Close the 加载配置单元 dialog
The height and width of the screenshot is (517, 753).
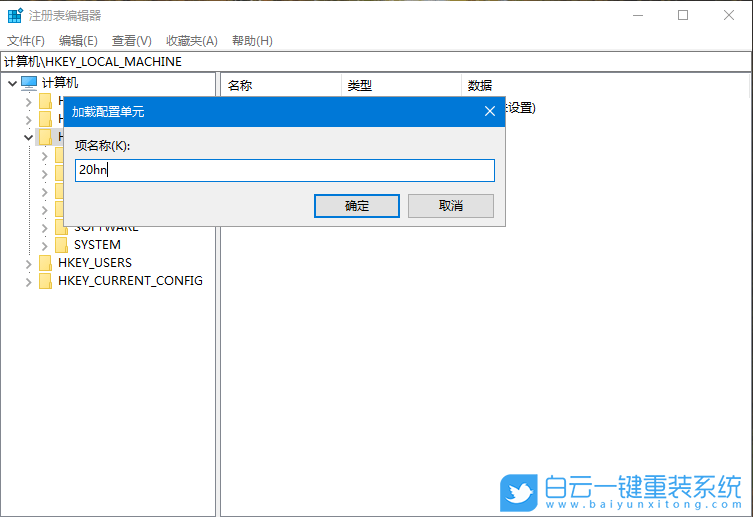tap(489, 111)
